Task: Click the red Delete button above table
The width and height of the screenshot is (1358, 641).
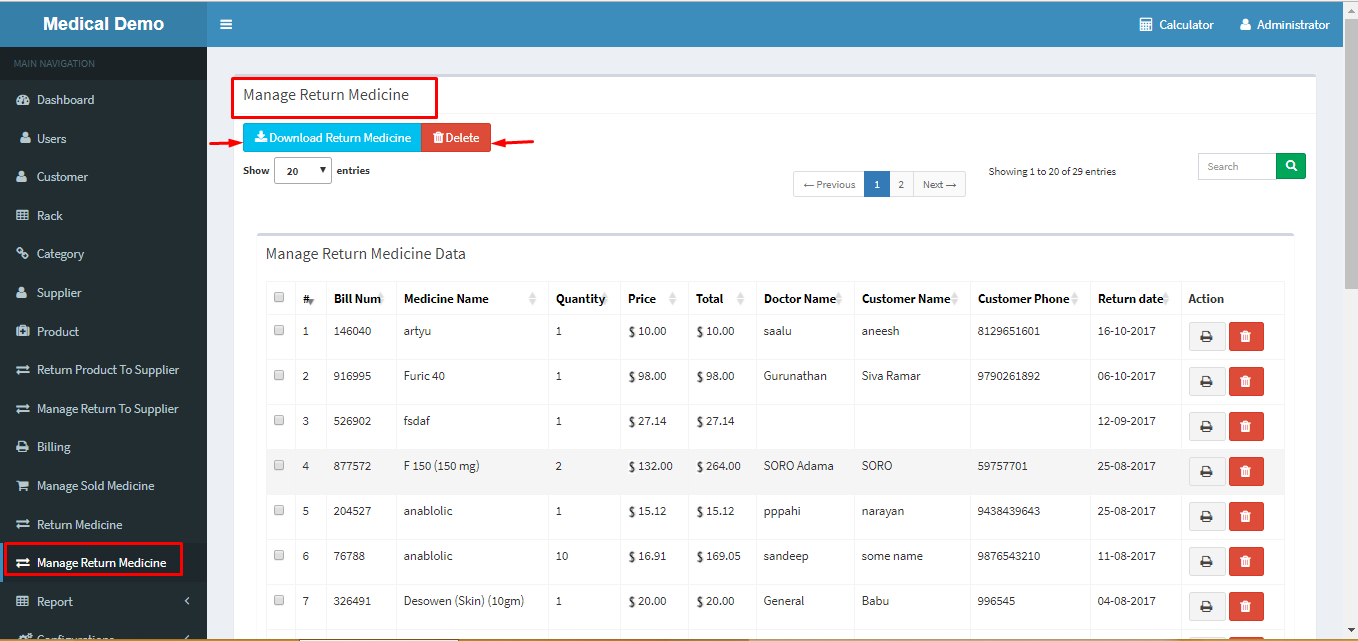Action: coord(456,138)
